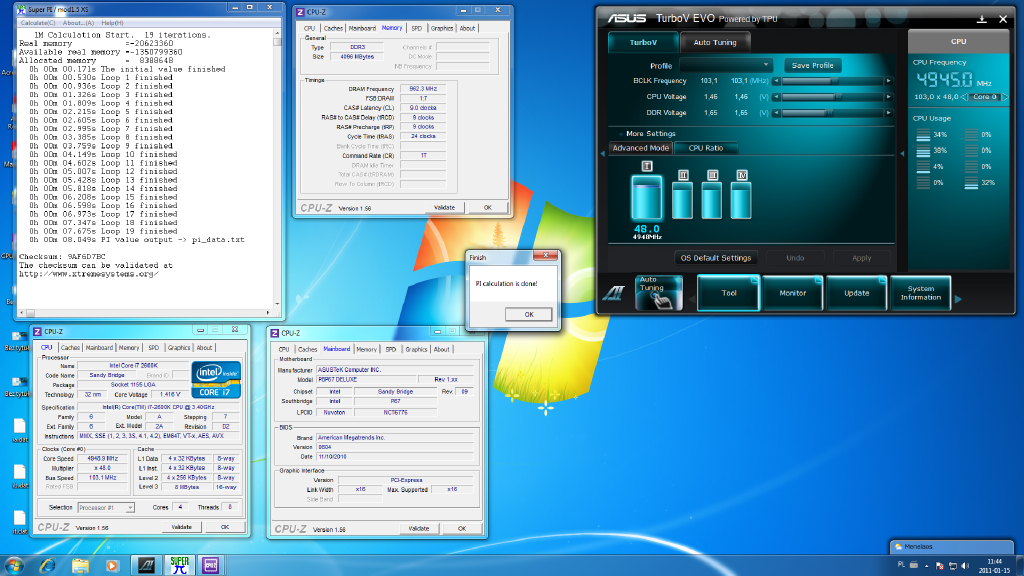Click the left-edge arrow of the TurboV panel

[602, 154]
